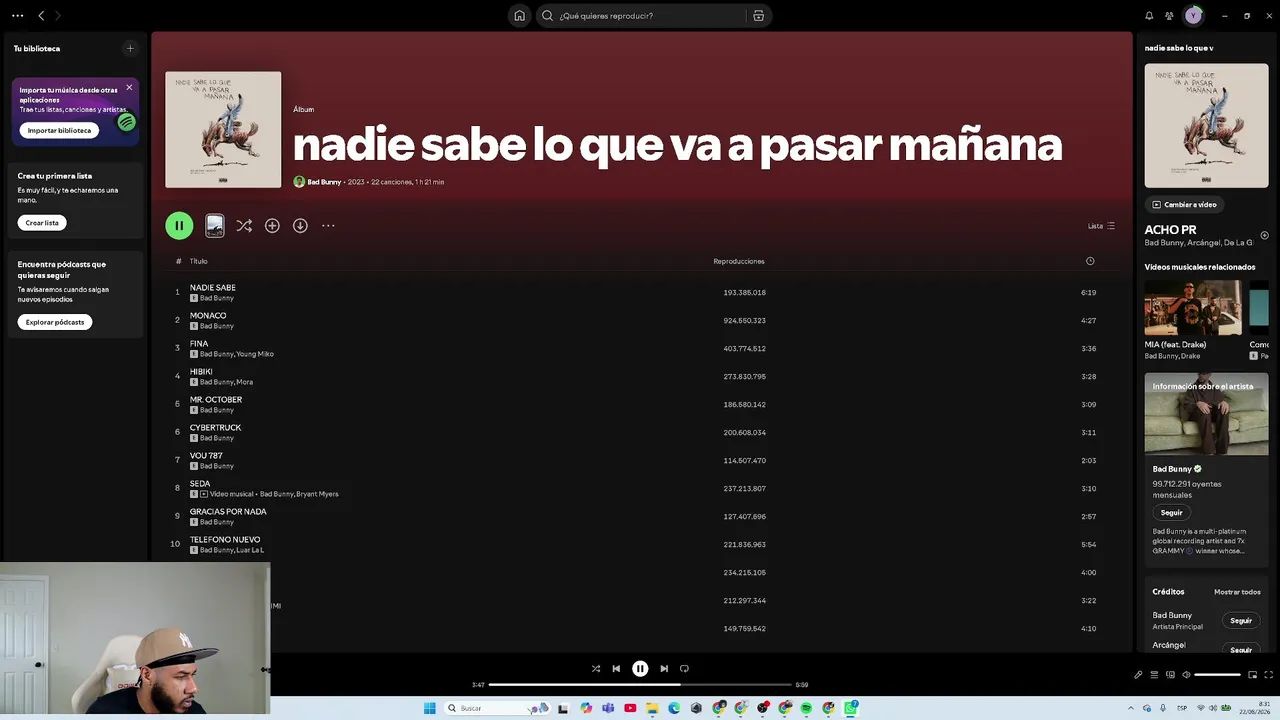Select track 'GRACIAS POR NADA'
Viewport: 1280px width, 720px height.
[228, 512]
